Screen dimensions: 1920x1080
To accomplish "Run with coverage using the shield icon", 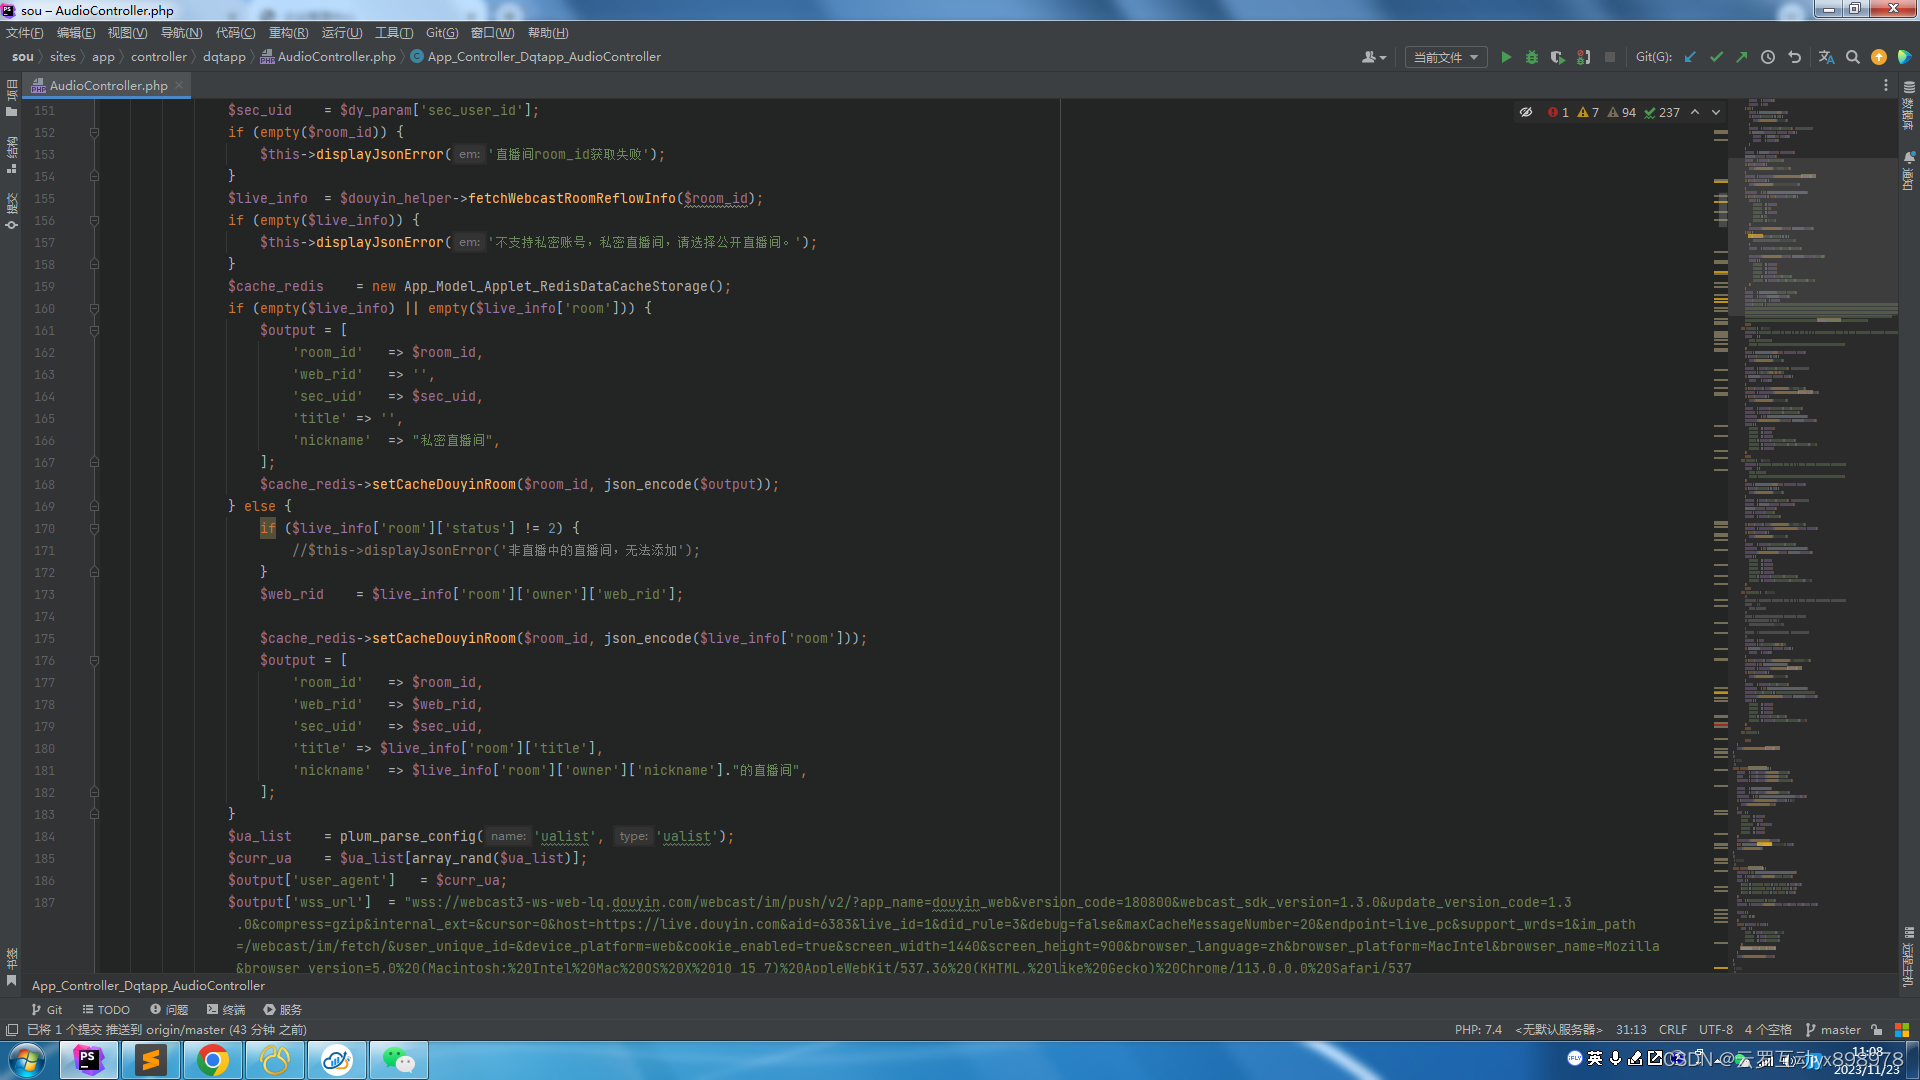I will (1558, 57).
